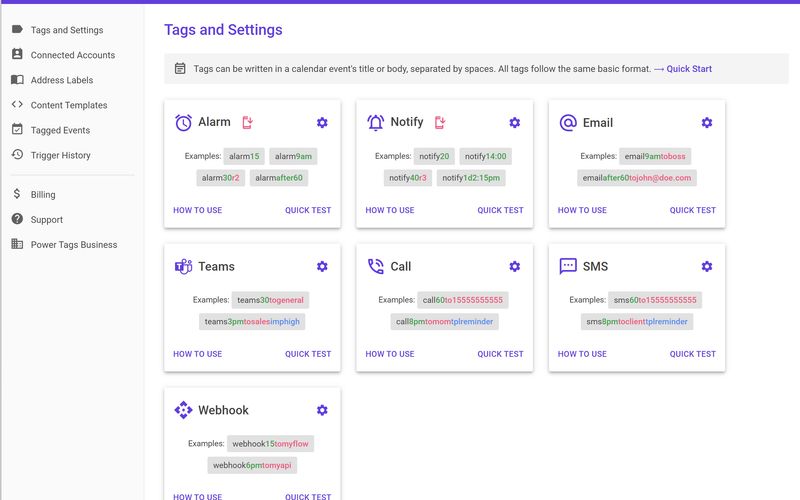Click the Notify bell icon
The width and height of the screenshot is (800, 500).
pos(376,122)
